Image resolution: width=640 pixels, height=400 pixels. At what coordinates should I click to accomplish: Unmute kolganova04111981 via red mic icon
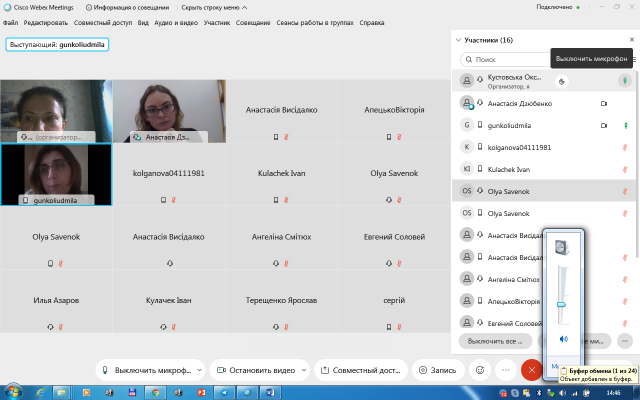pyautogui.click(x=625, y=147)
